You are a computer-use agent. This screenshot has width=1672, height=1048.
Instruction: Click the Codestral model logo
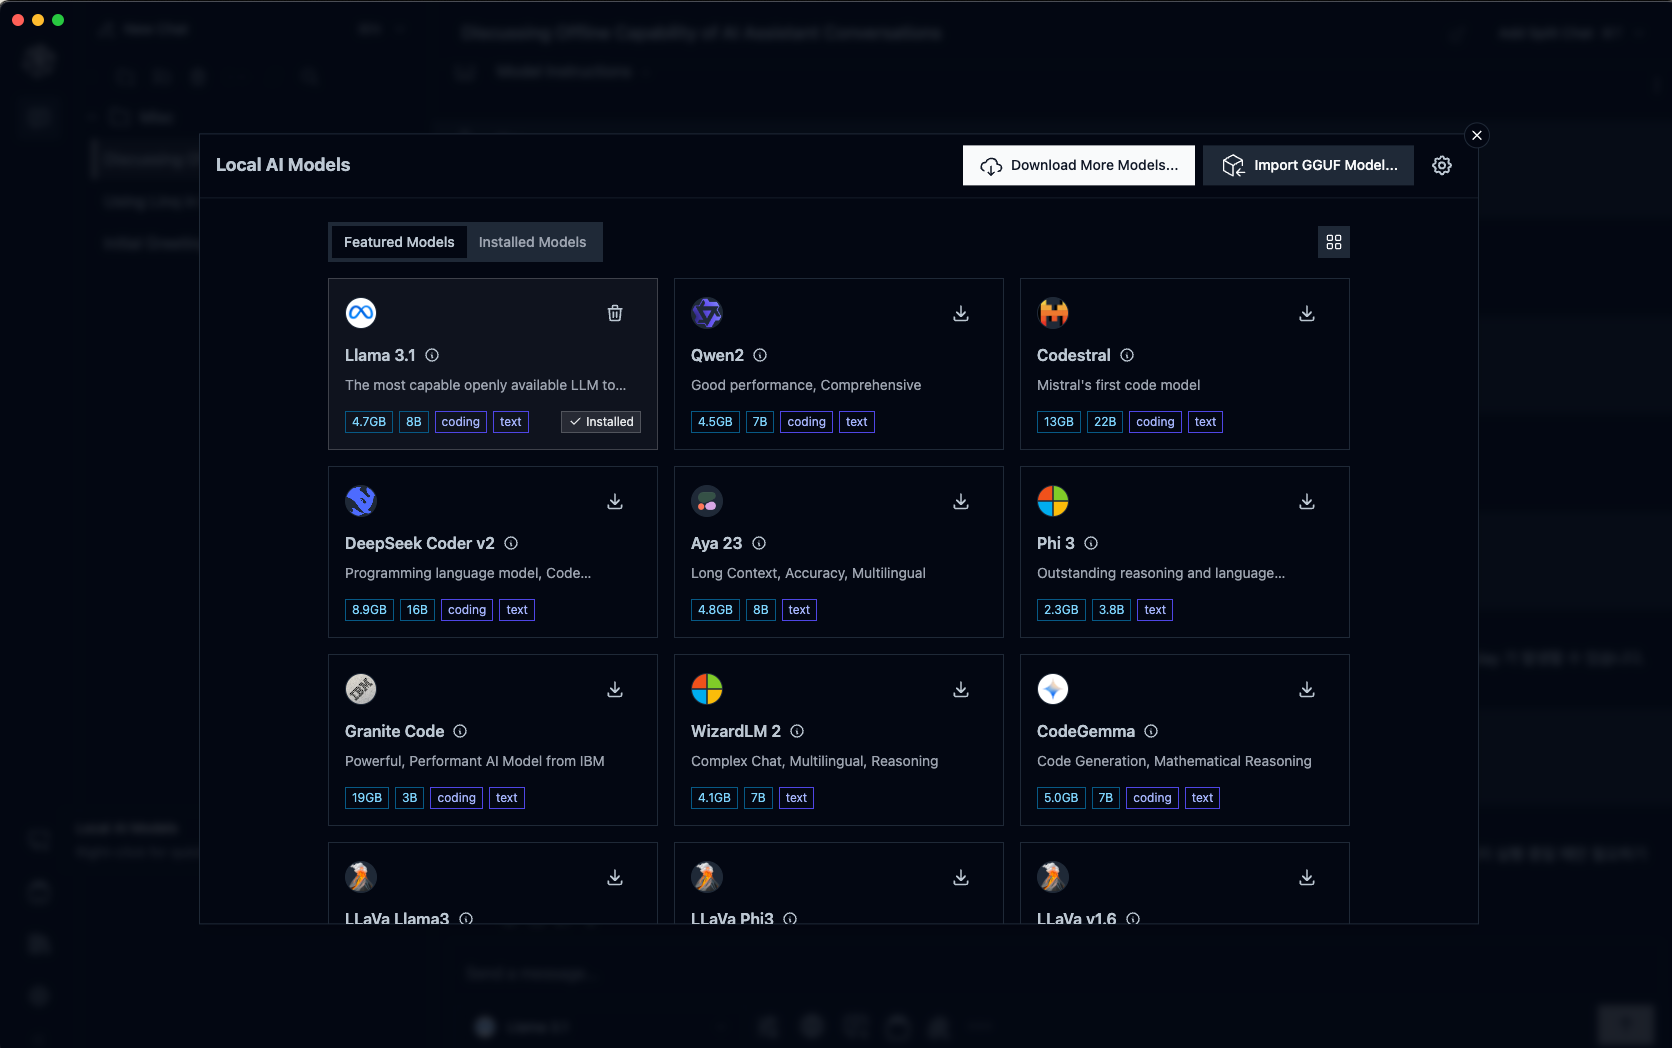coord(1053,313)
